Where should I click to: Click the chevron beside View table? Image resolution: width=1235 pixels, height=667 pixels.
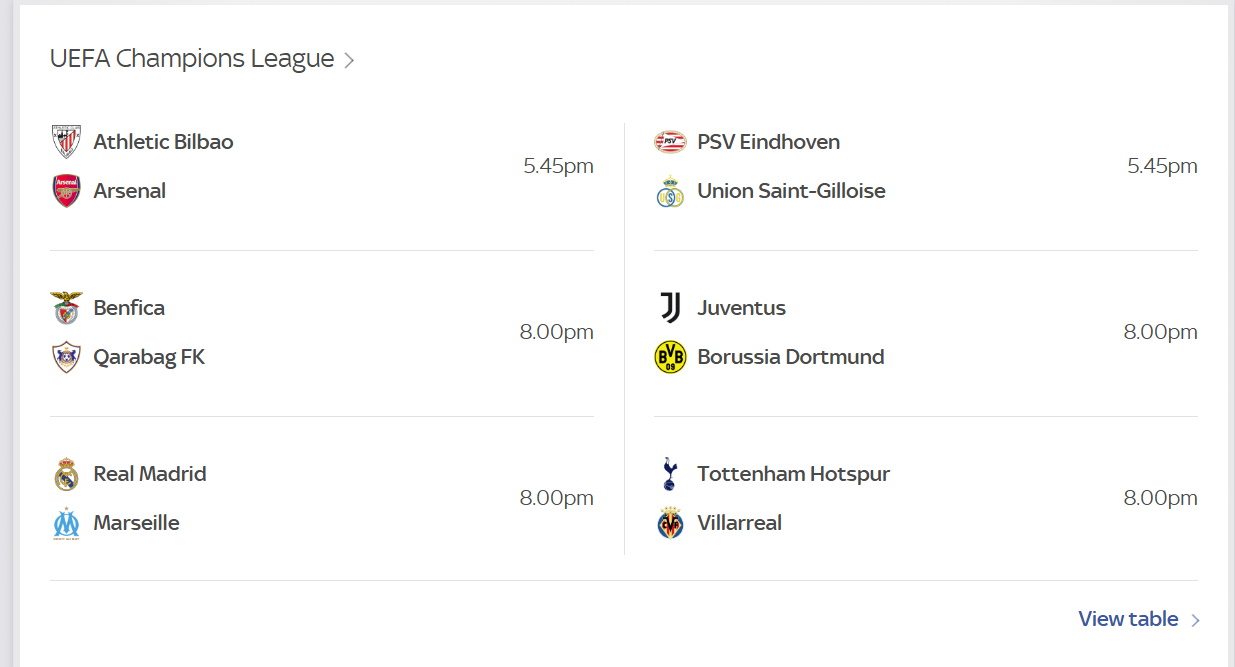point(1195,620)
